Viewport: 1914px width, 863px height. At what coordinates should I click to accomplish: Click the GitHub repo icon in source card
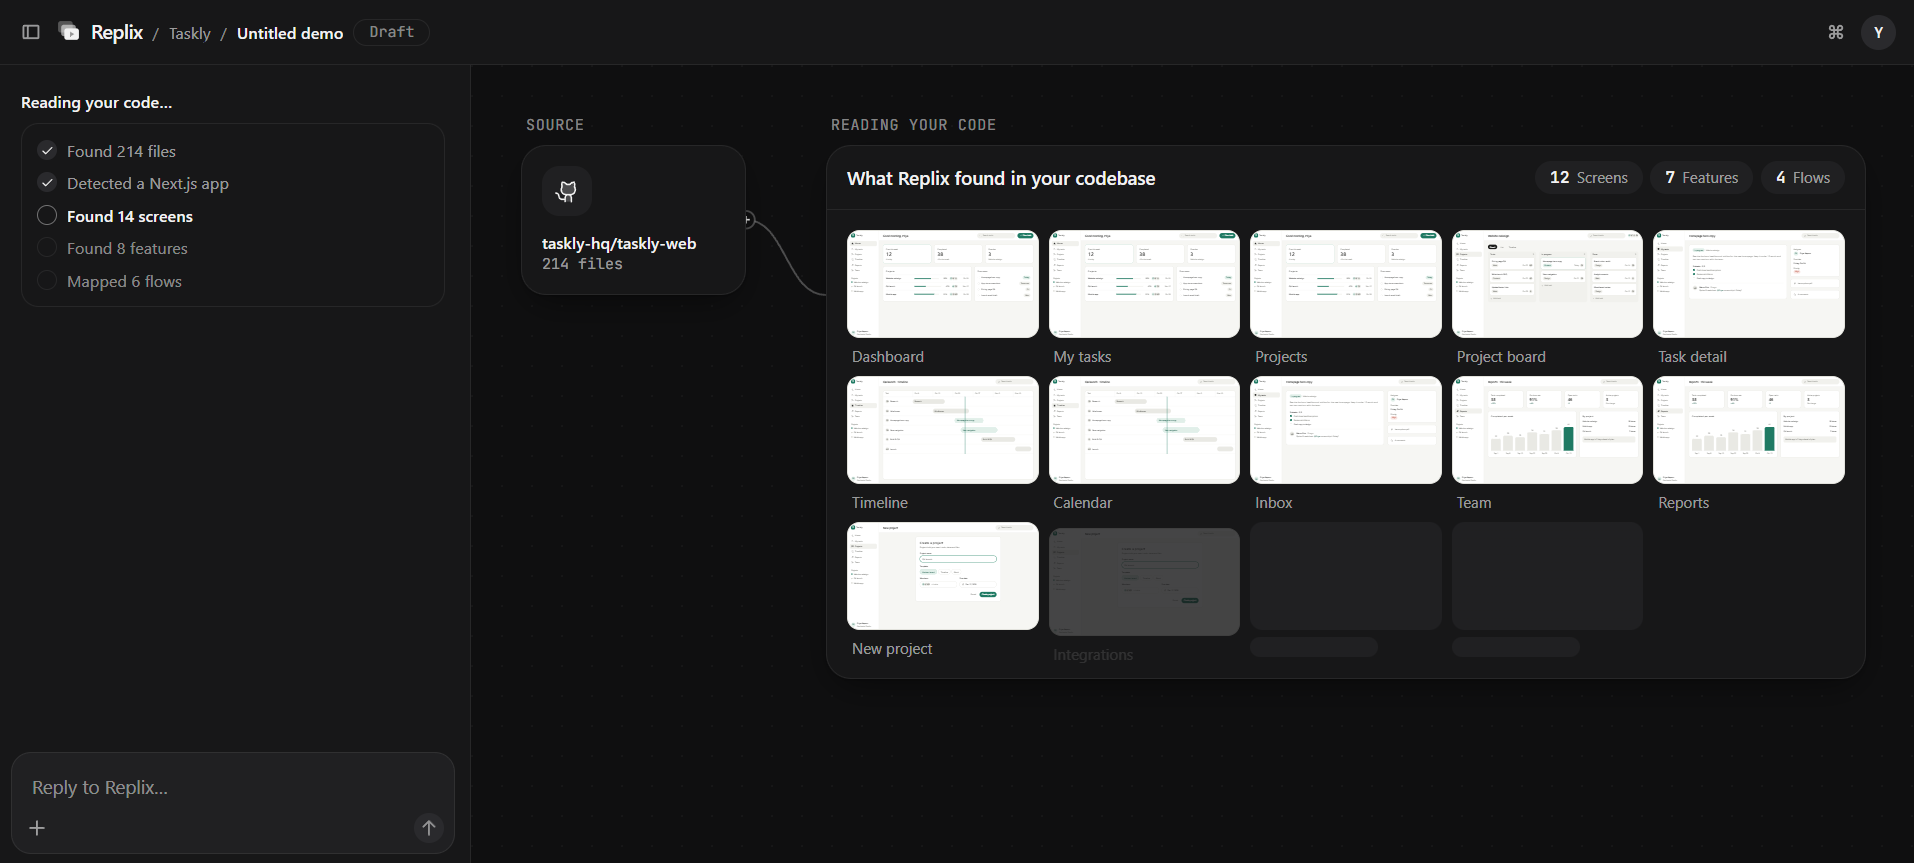coord(567,191)
